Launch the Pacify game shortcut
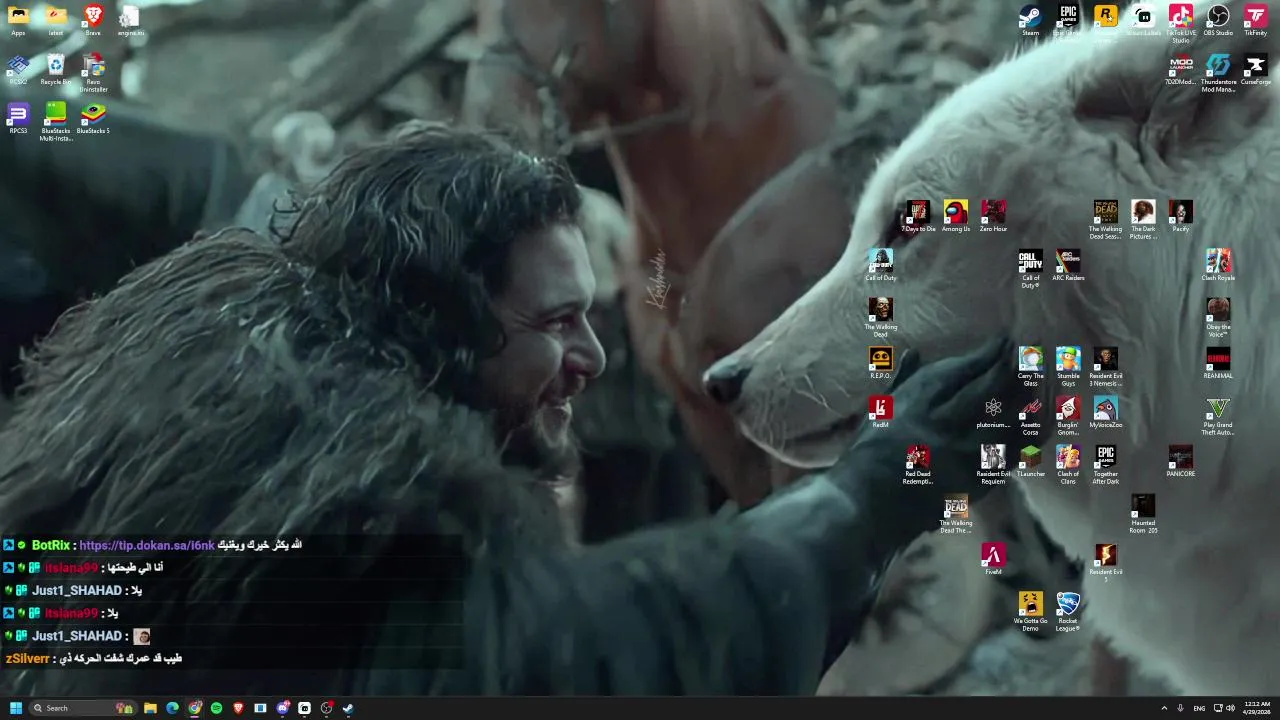The image size is (1280, 720). point(1181,216)
